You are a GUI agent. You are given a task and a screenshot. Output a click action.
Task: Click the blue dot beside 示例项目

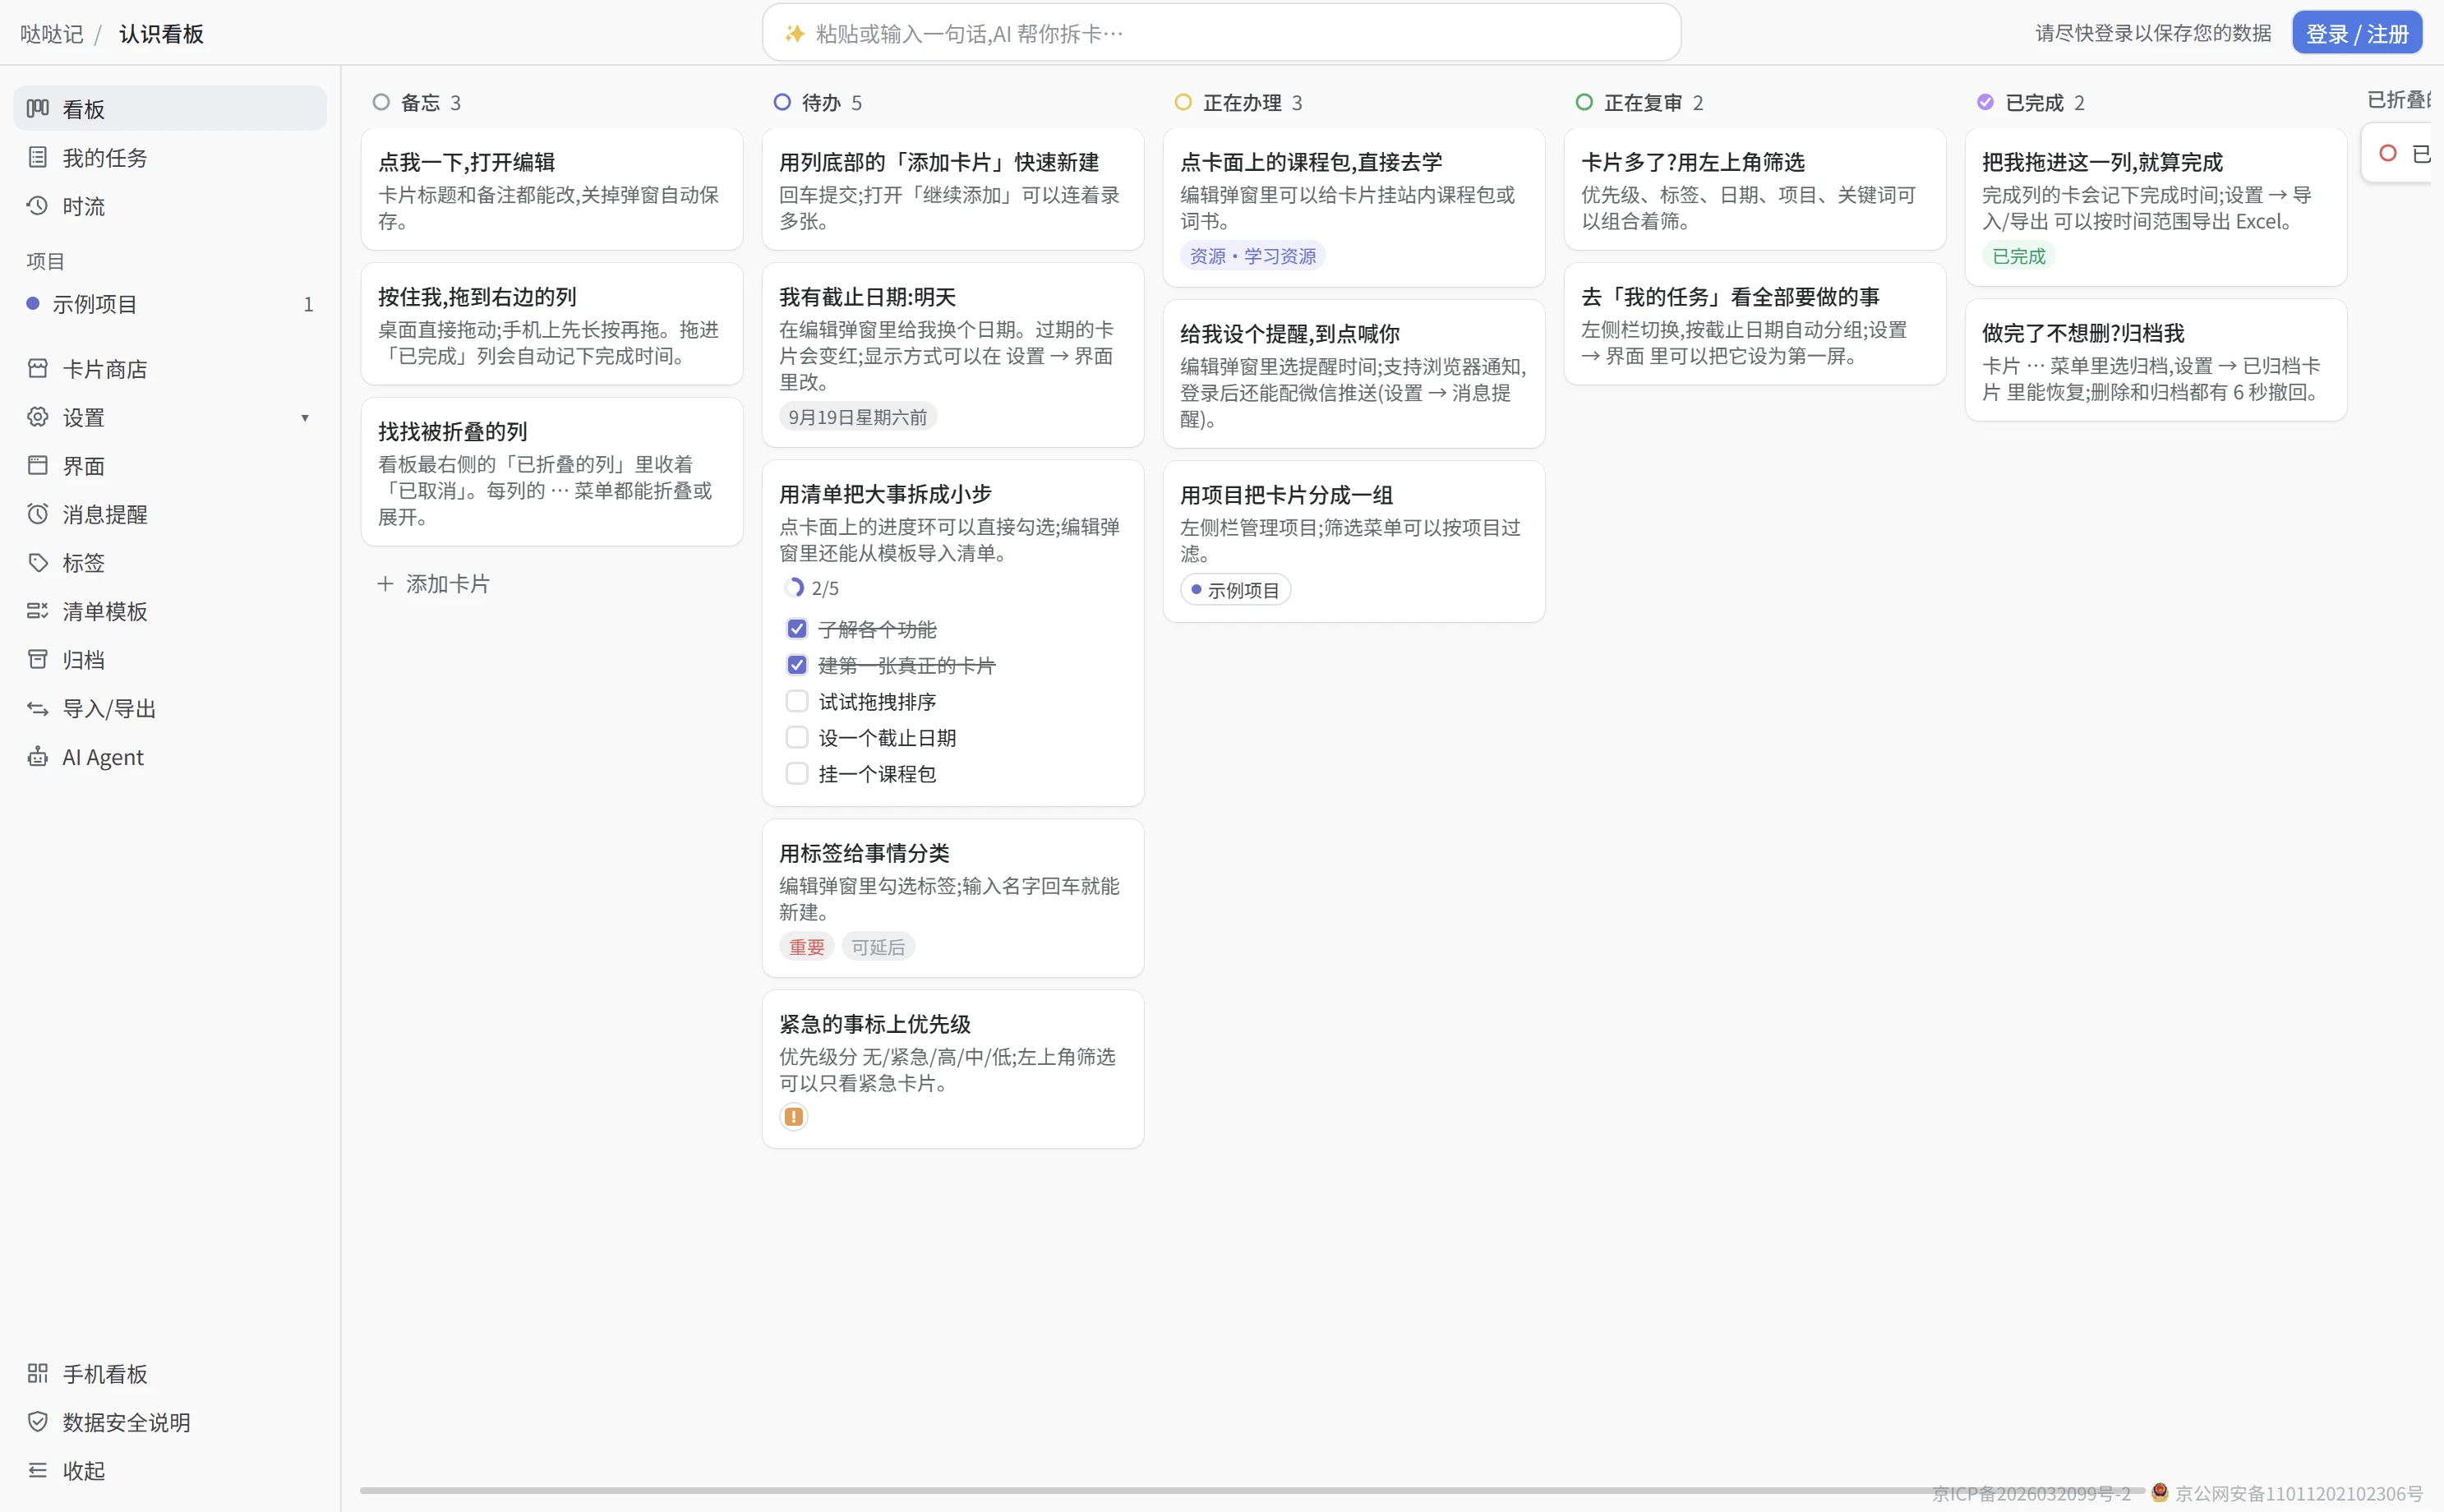[33, 303]
